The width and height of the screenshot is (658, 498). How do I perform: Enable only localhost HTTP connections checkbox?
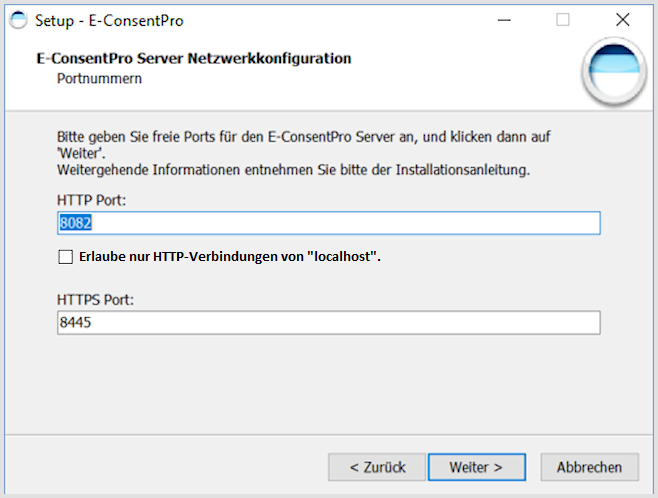point(65,257)
